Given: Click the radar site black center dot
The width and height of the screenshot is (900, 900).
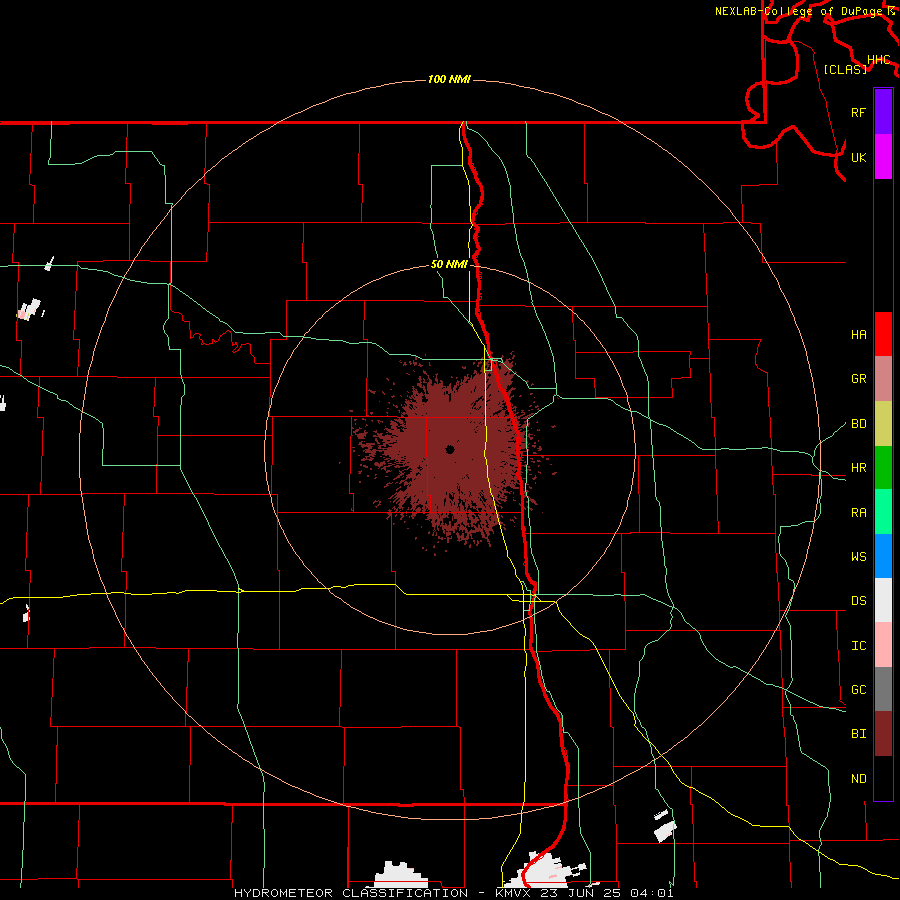Looking at the screenshot, I should coord(450,449).
